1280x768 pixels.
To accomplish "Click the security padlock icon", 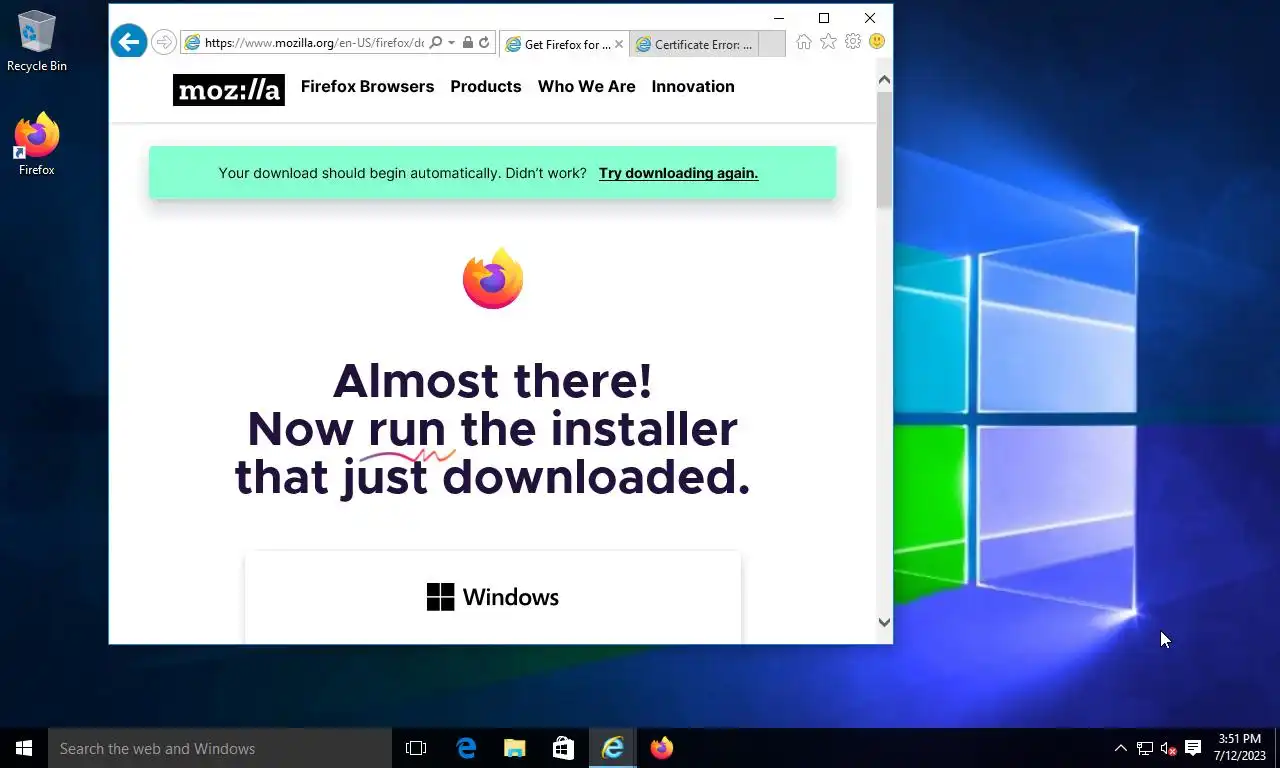I will click(x=468, y=43).
